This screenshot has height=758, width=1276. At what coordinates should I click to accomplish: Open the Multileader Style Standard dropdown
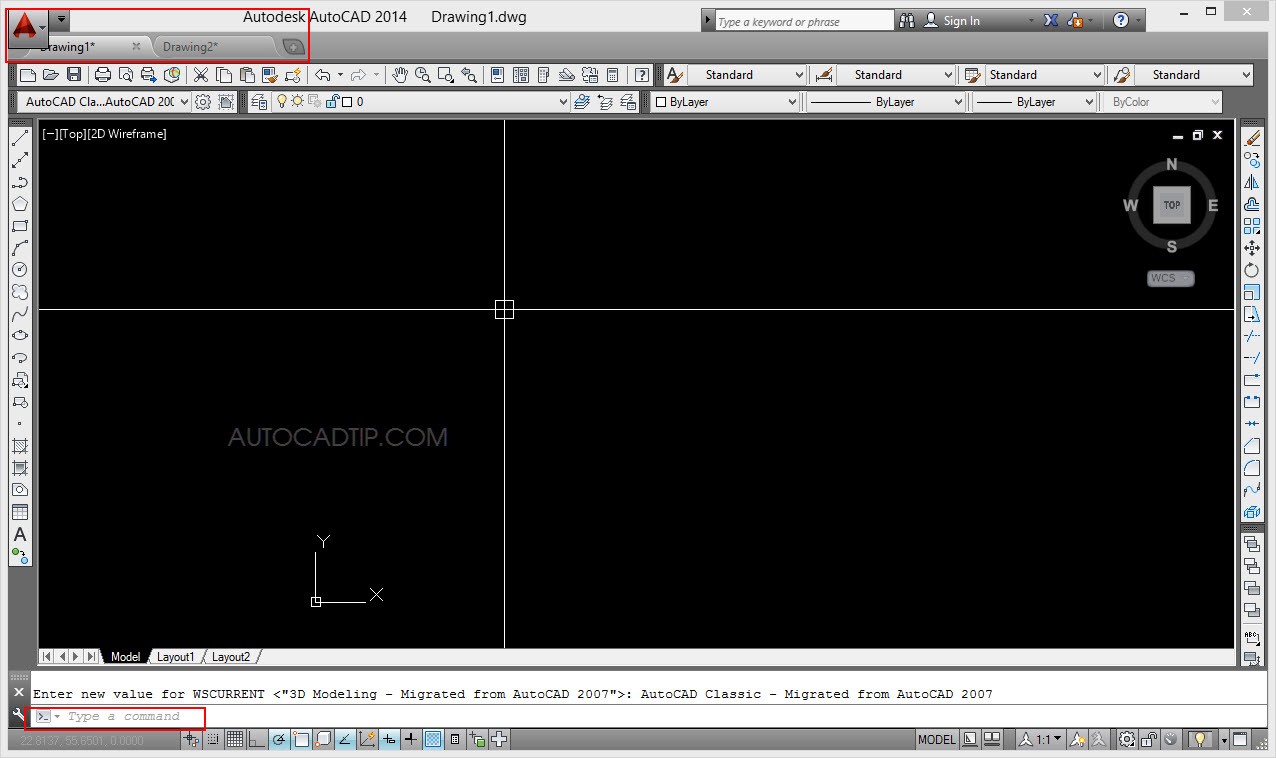click(x=1194, y=75)
